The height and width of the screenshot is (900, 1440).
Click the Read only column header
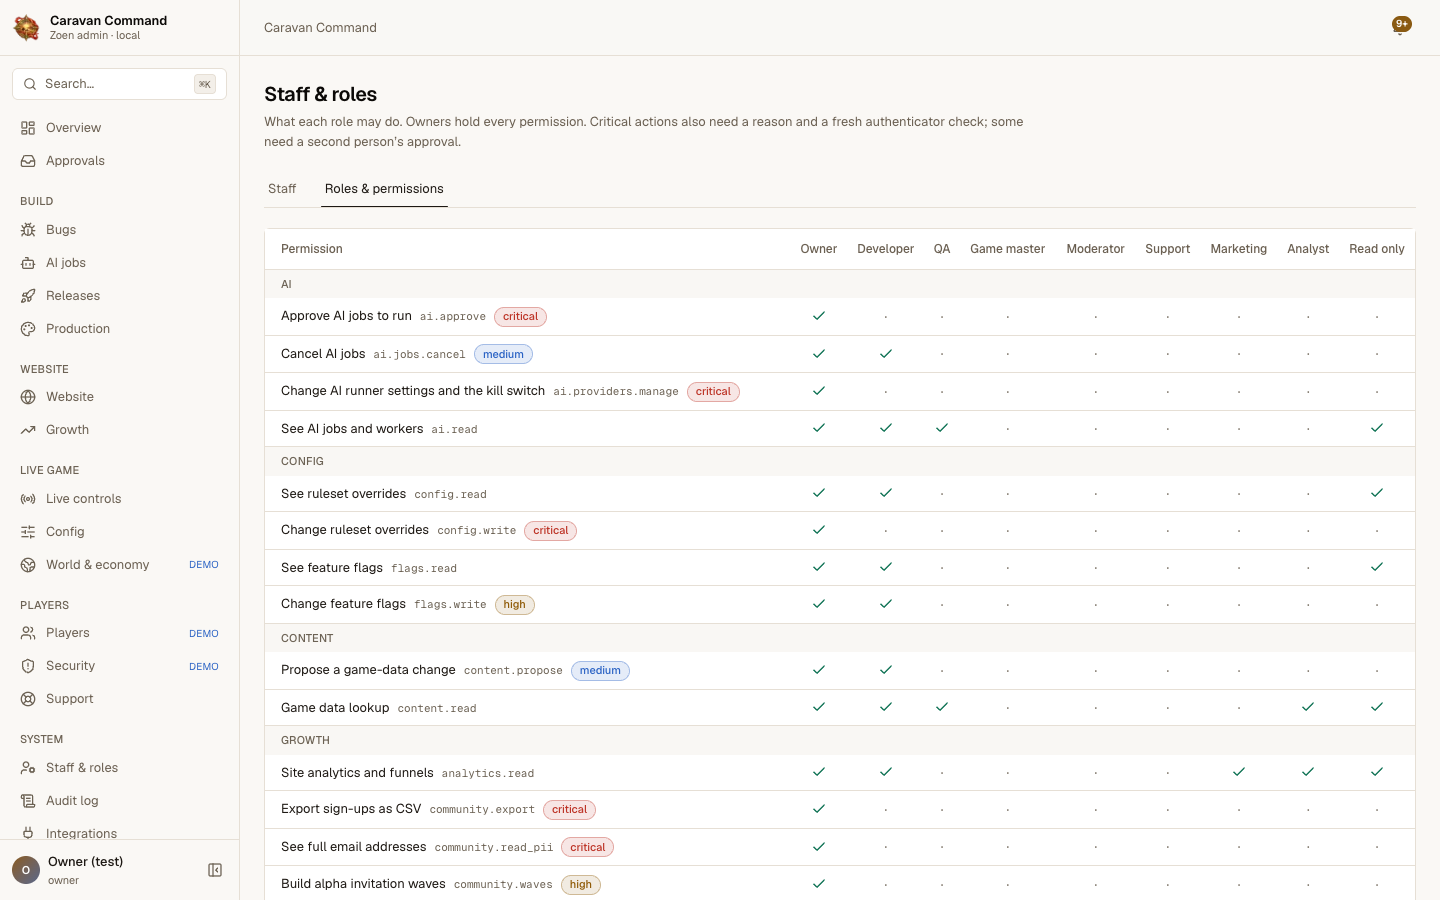pos(1377,249)
